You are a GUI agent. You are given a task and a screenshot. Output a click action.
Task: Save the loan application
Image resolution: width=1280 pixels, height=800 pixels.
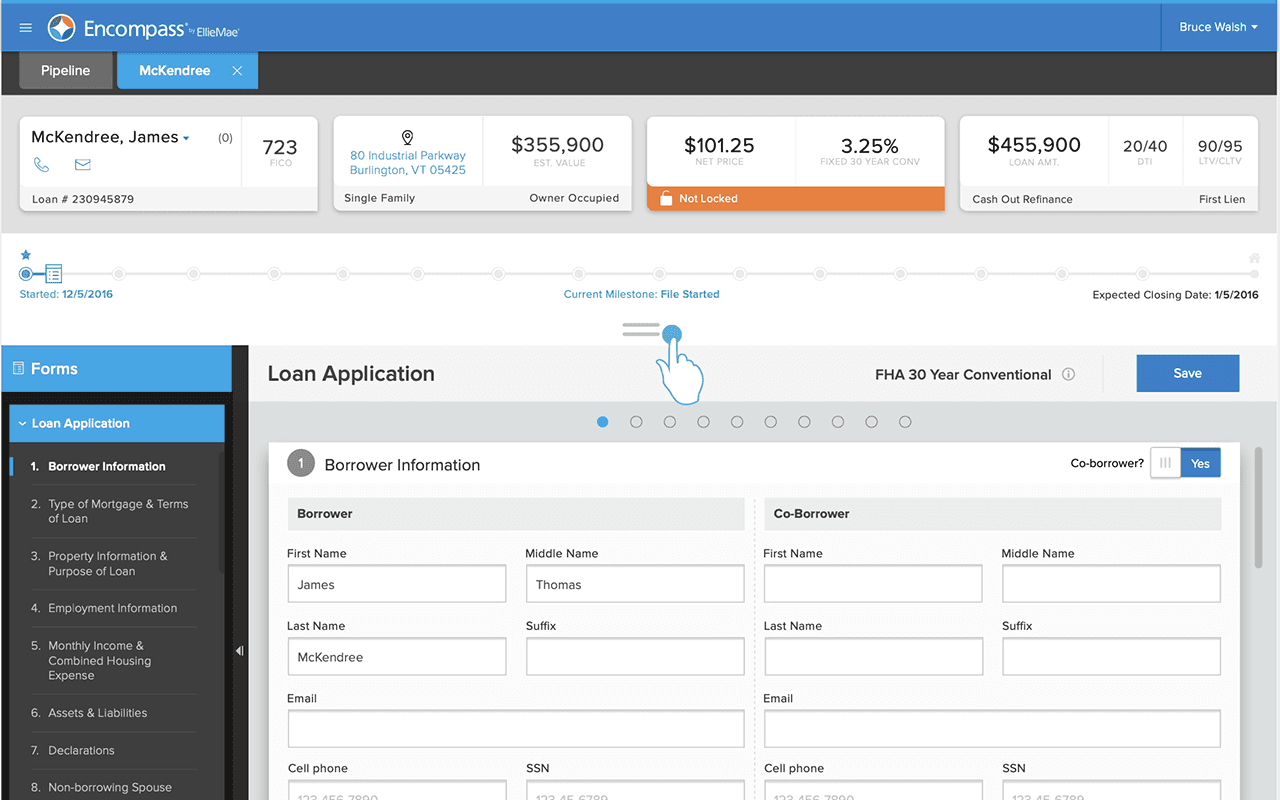click(1187, 373)
